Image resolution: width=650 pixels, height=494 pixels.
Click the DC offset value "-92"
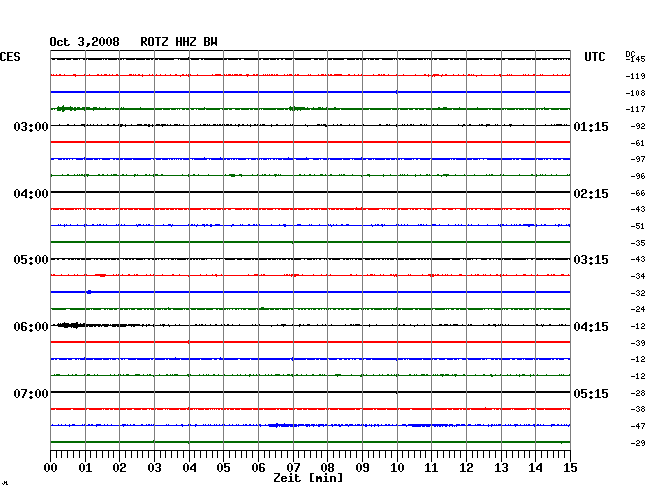pos(638,126)
